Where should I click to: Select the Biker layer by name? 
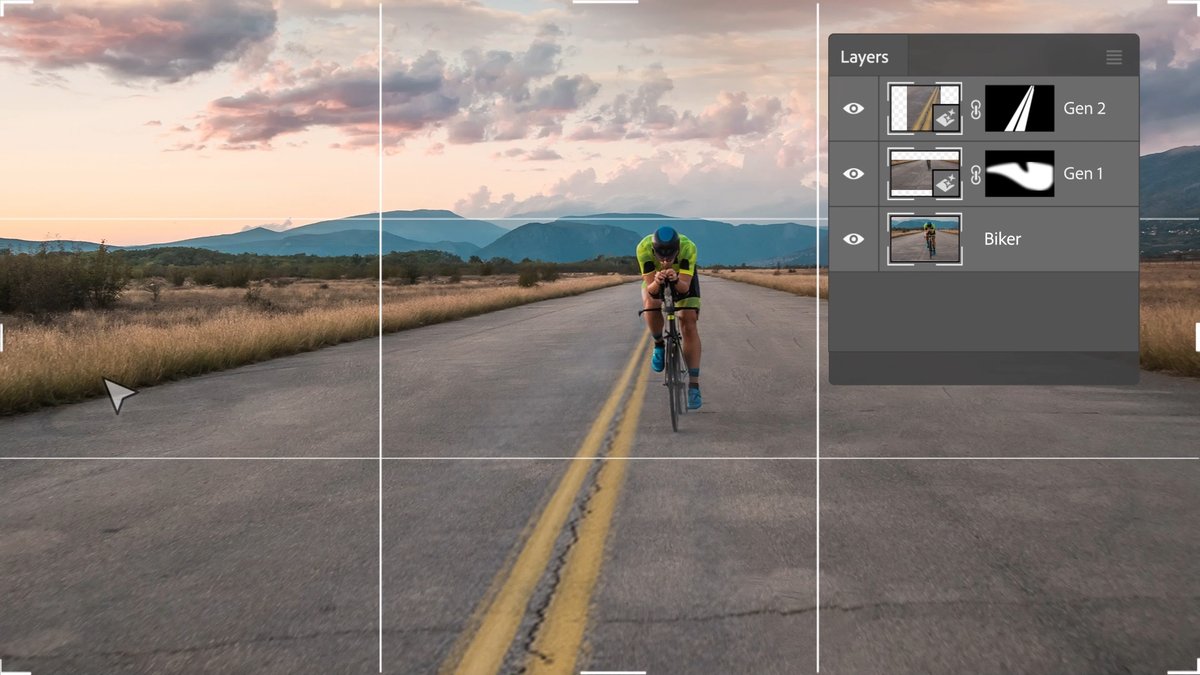(x=1002, y=238)
